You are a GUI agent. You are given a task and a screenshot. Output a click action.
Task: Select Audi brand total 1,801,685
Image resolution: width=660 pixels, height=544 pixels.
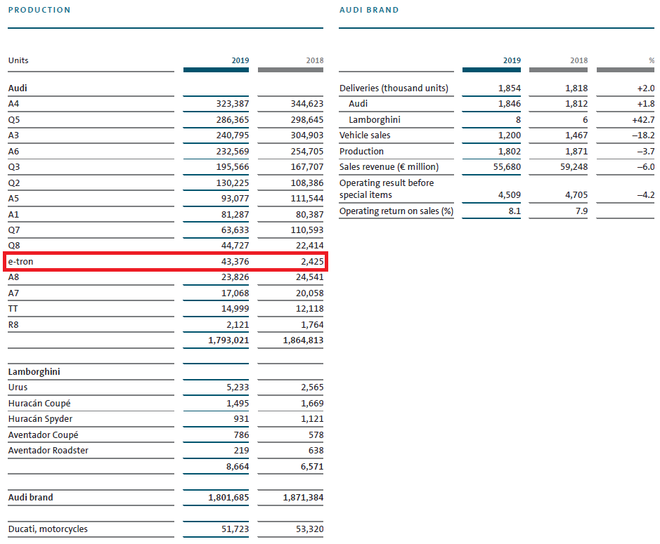click(229, 498)
